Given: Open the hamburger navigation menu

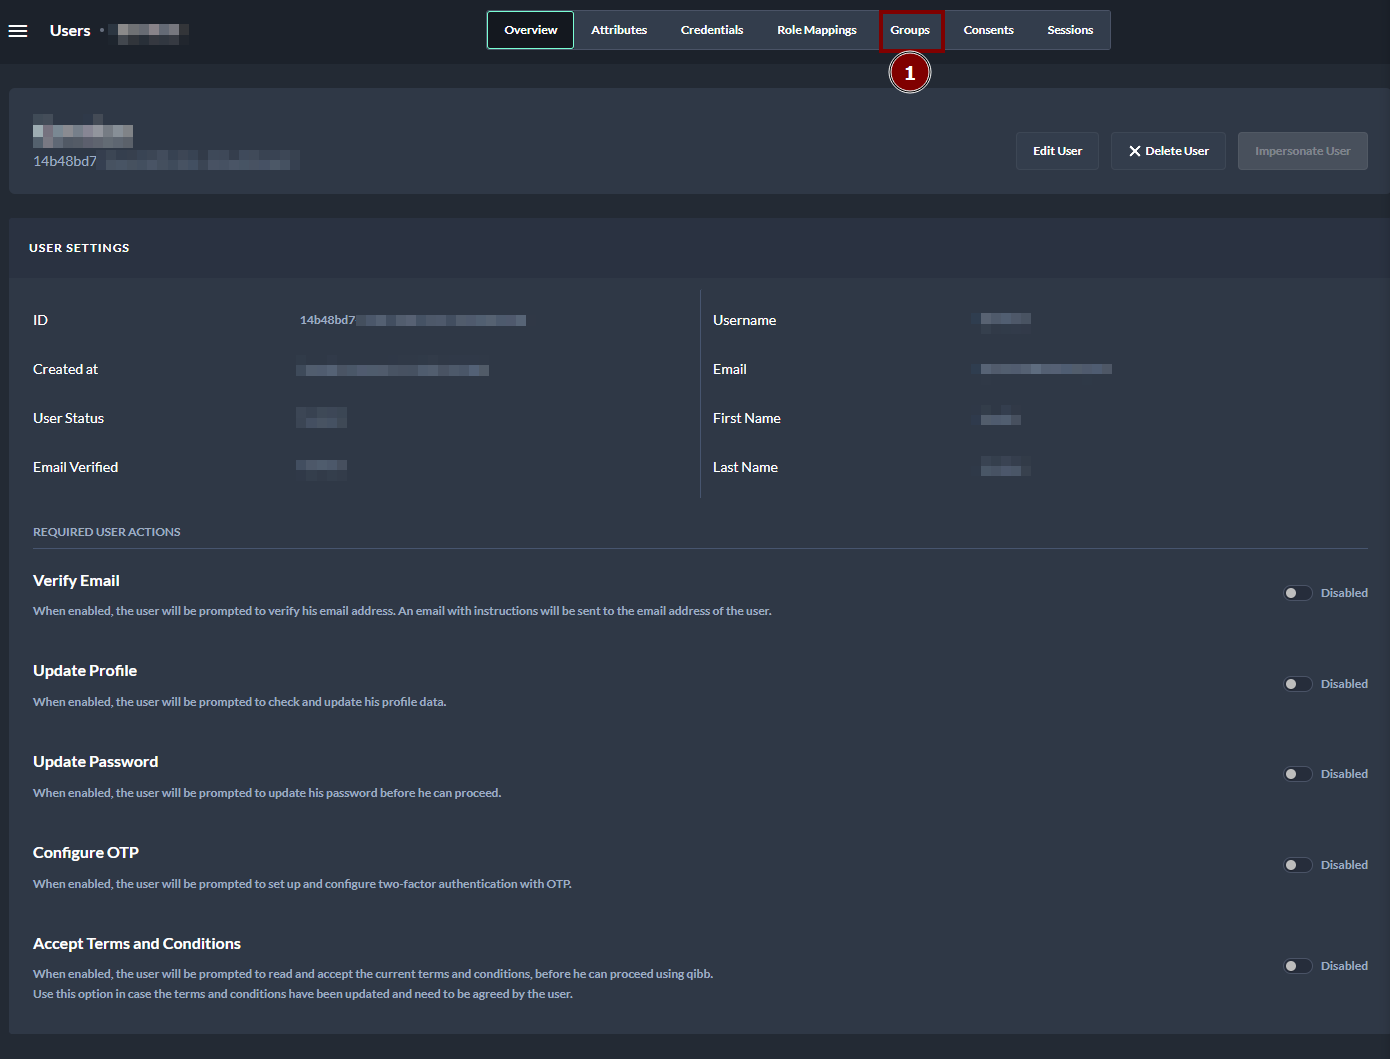Looking at the screenshot, I should 18,31.
